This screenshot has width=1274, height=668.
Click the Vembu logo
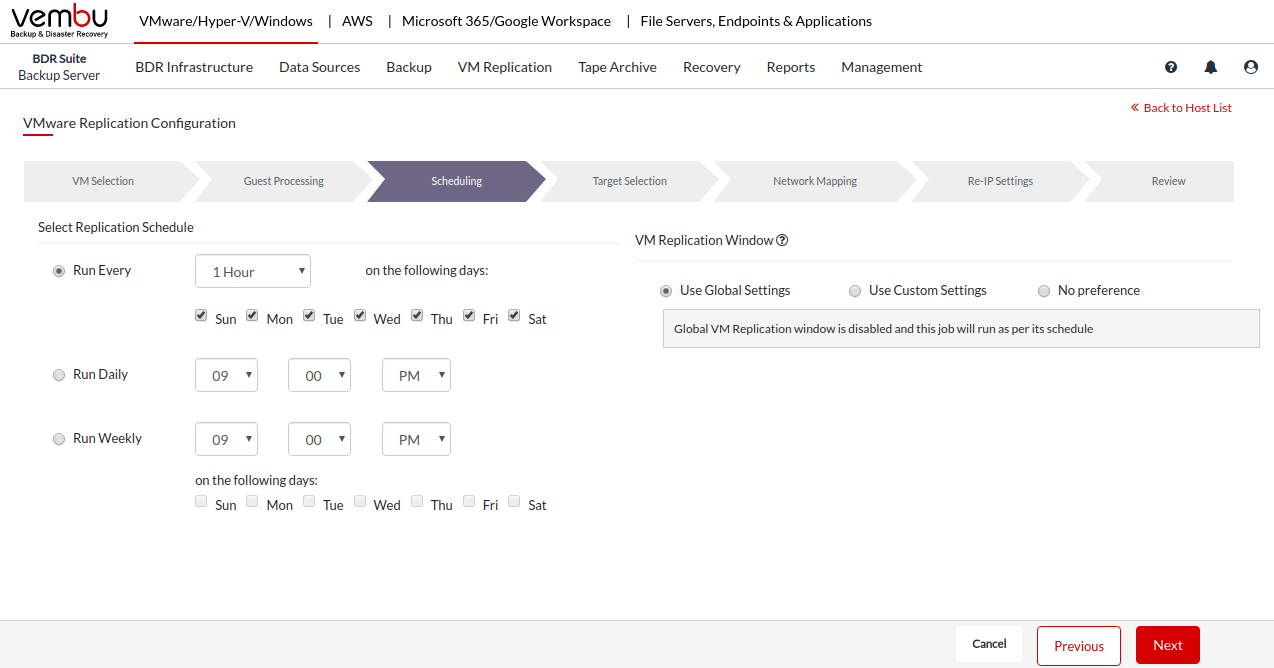tap(60, 21)
